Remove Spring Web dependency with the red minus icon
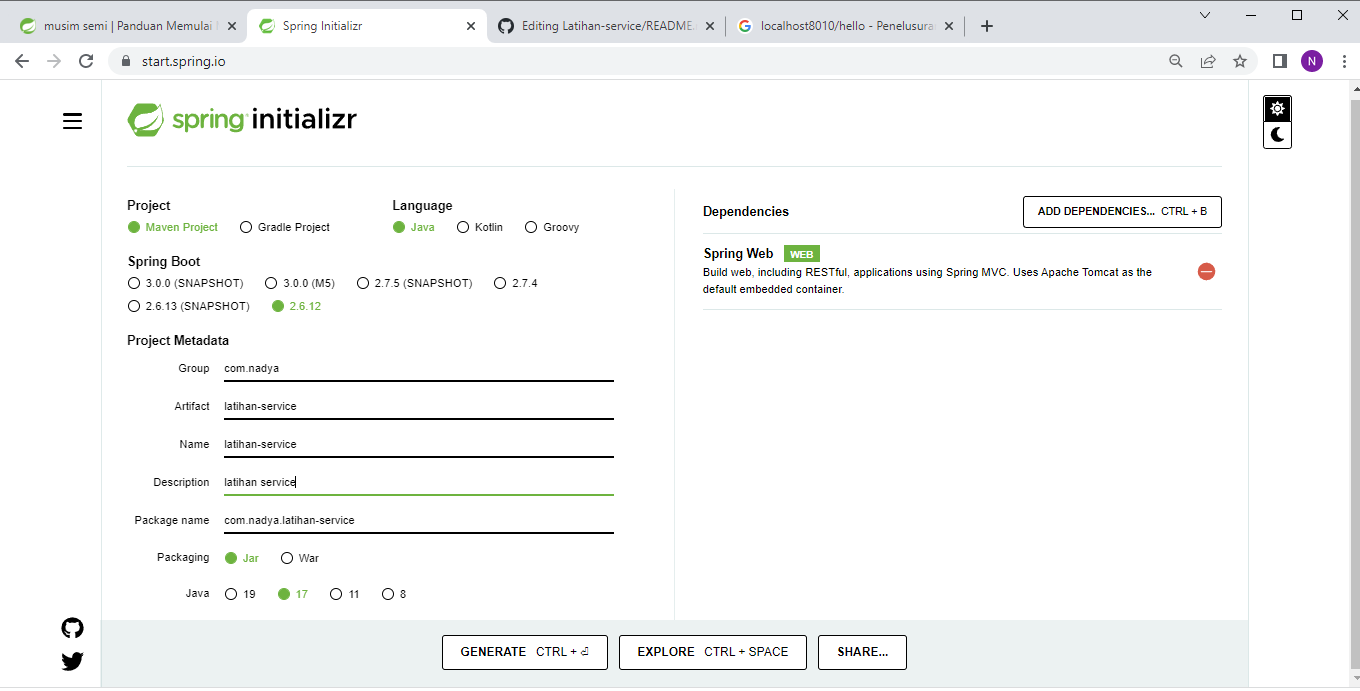The image size is (1360, 691). [1206, 271]
